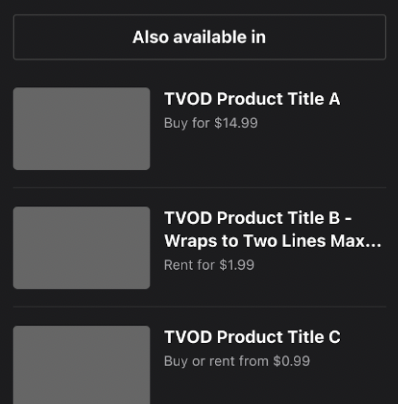Open the TVOD Product Title B thumbnail
Screen dimensions: 398x404
(x=82, y=248)
